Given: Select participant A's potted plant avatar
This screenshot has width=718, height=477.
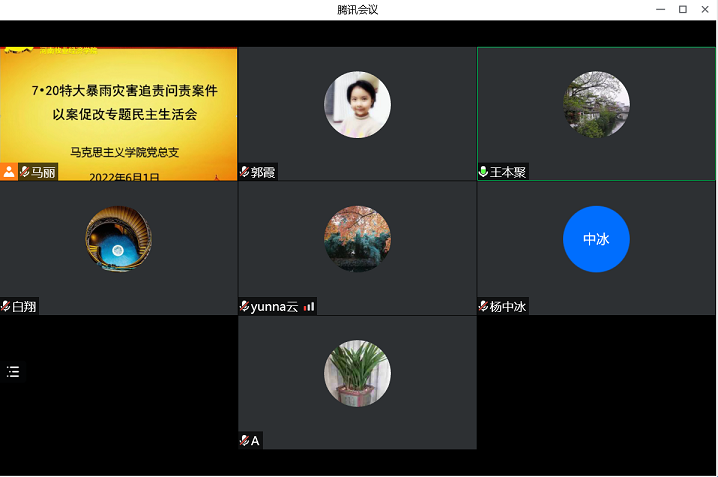Looking at the screenshot, I should point(357,374).
